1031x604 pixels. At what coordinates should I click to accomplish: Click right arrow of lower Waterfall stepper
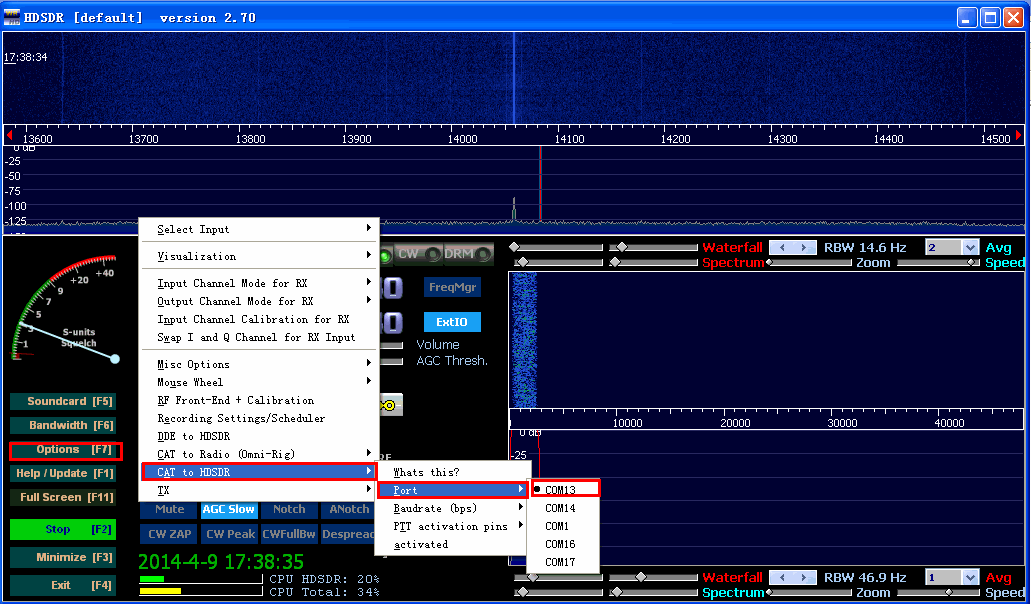804,577
